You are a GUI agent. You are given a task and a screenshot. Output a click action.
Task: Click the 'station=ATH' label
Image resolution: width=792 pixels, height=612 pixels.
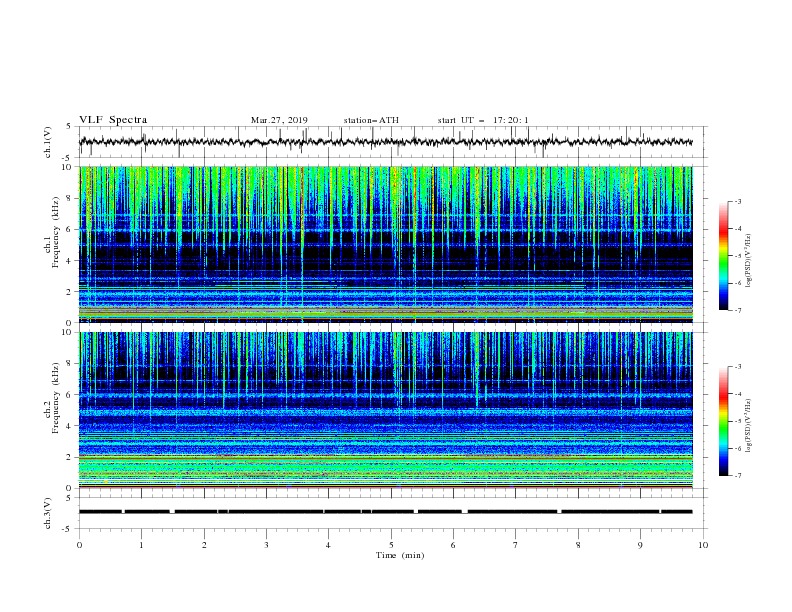tap(371, 120)
